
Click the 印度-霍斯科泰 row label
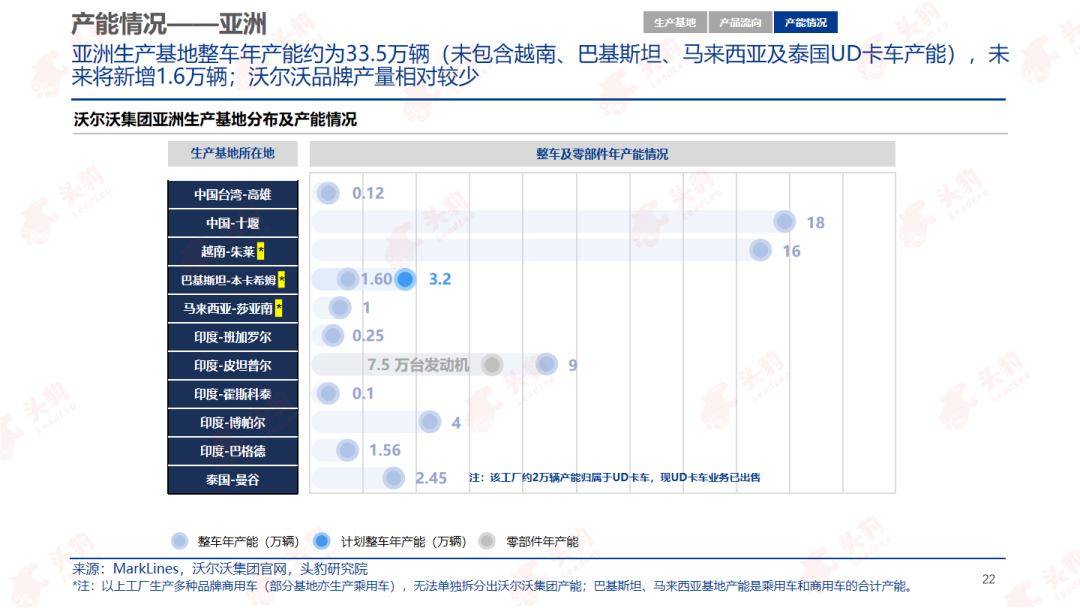tap(233, 395)
